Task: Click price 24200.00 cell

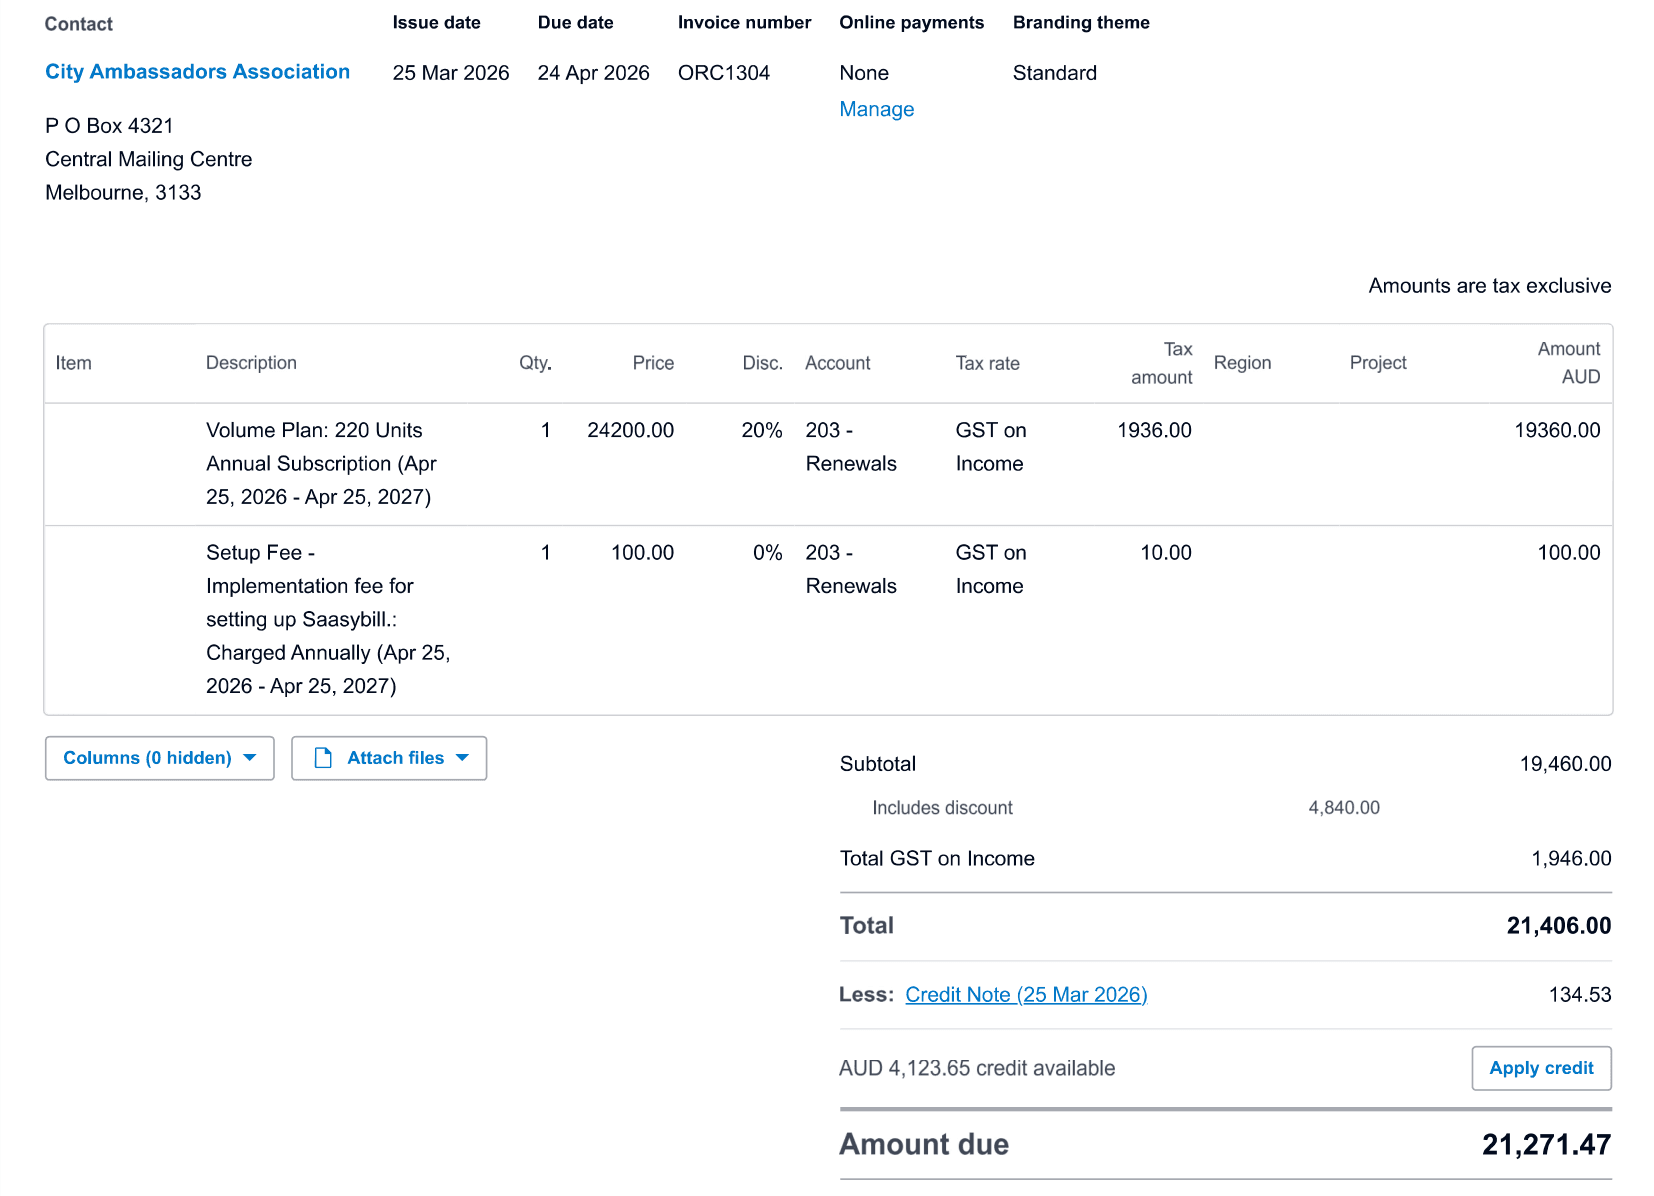Action: pos(630,430)
